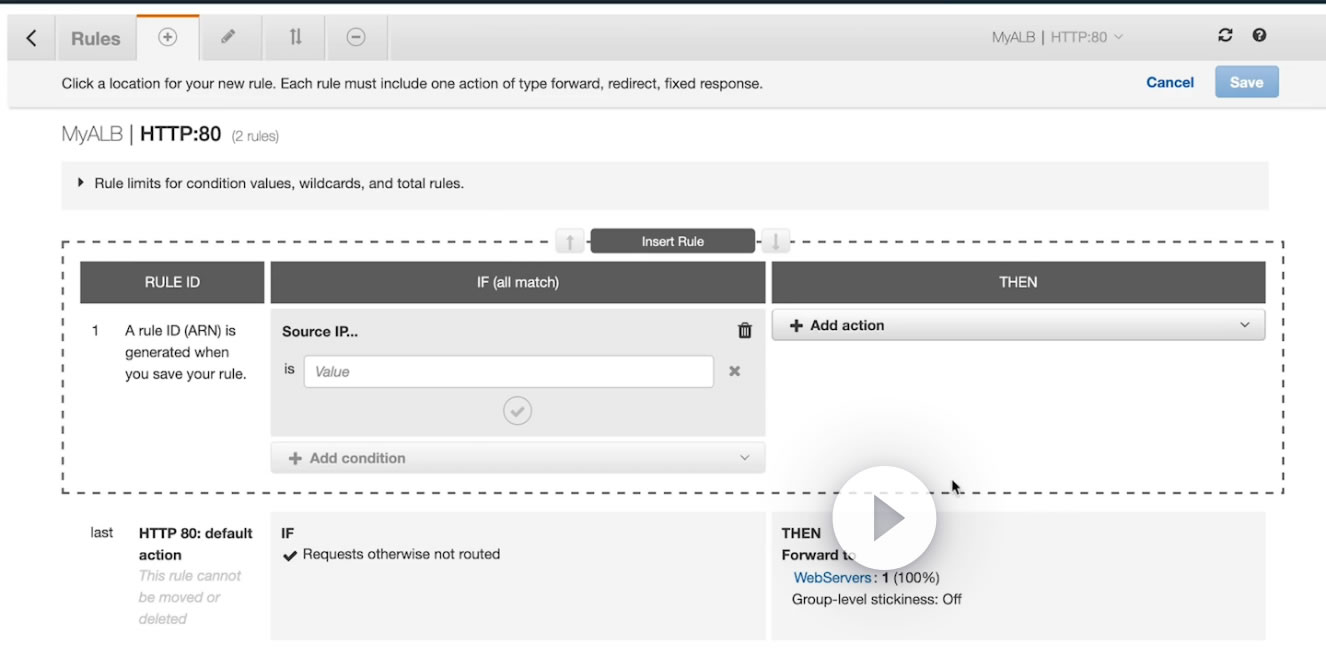This screenshot has height=671, width=1326.
Task: Confirm the condition with the checkmark circle
Action: coord(517,411)
